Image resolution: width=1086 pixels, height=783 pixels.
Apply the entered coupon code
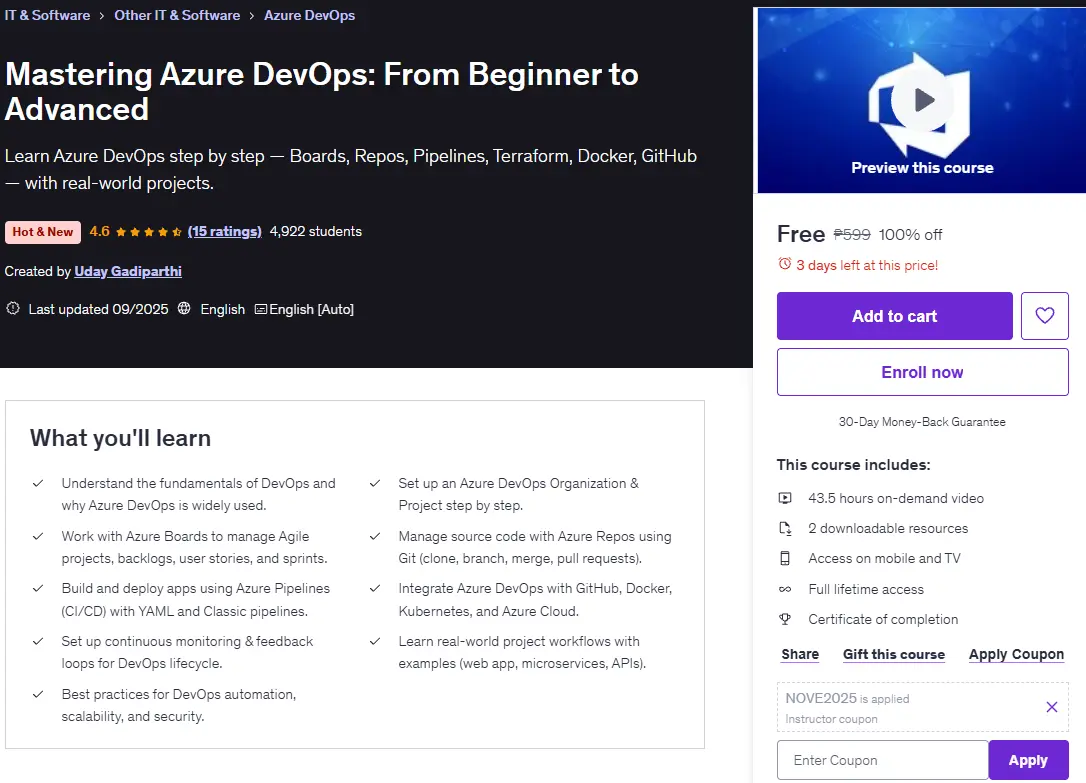pyautogui.click(x=1029, y=760)
